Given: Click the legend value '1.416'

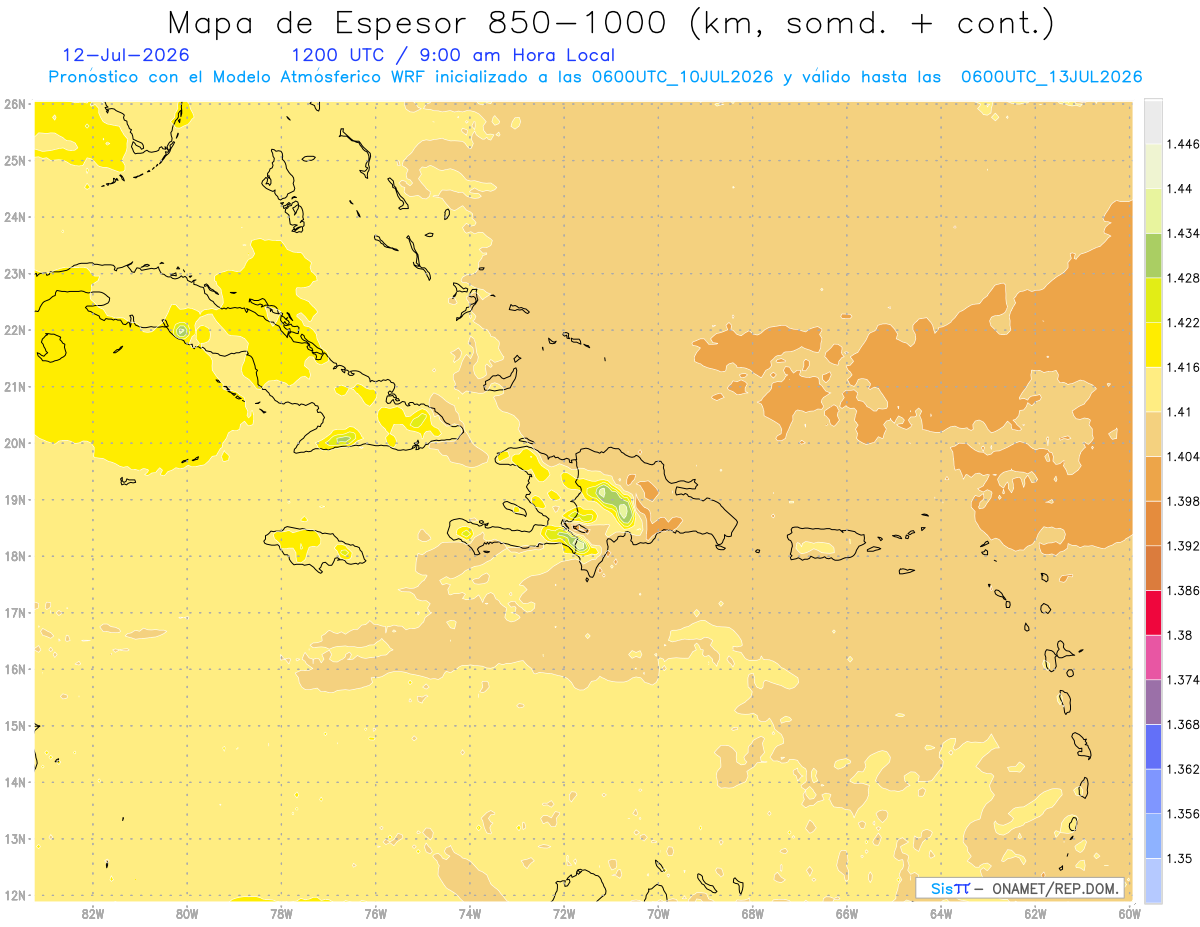Looking at the screenshot, I should (1183, 367).
